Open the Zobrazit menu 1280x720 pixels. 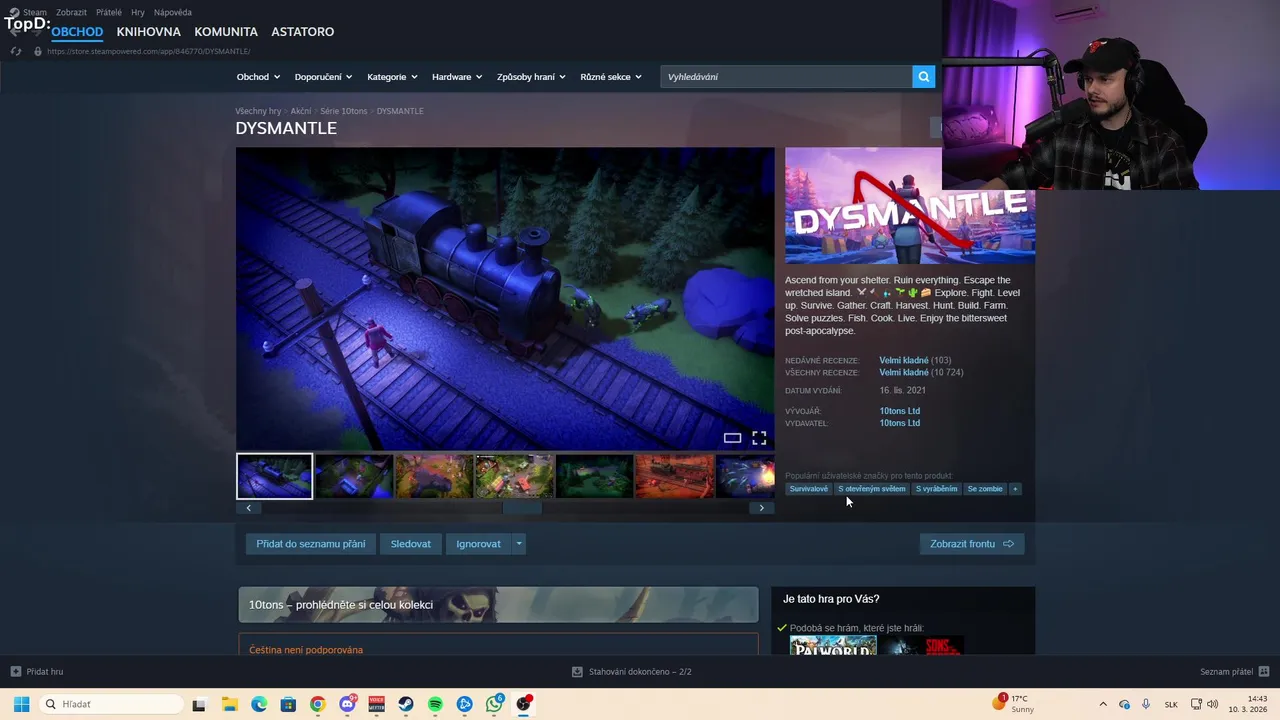tap(71, 13)
